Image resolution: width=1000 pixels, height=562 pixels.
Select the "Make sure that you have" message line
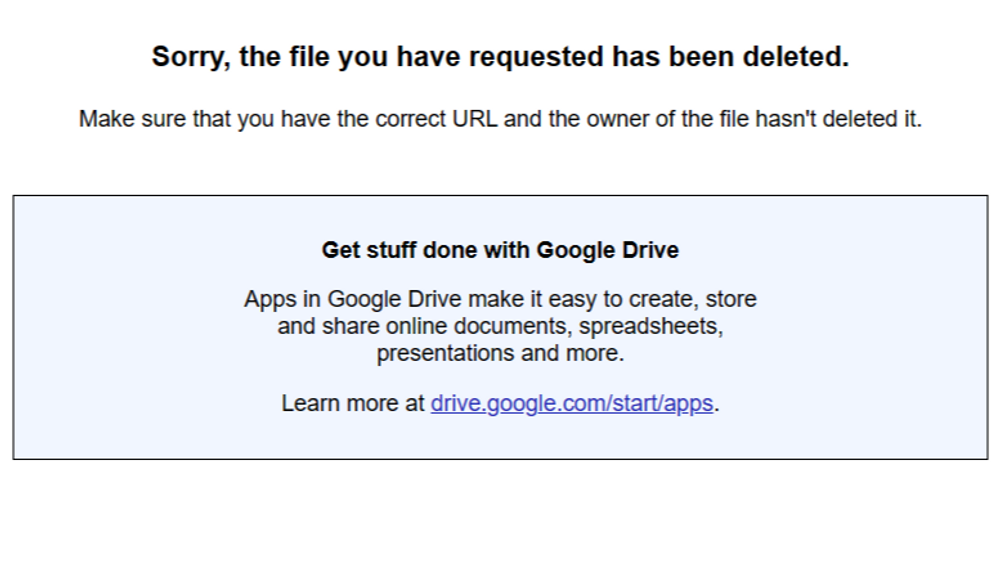tap(500, 119)
